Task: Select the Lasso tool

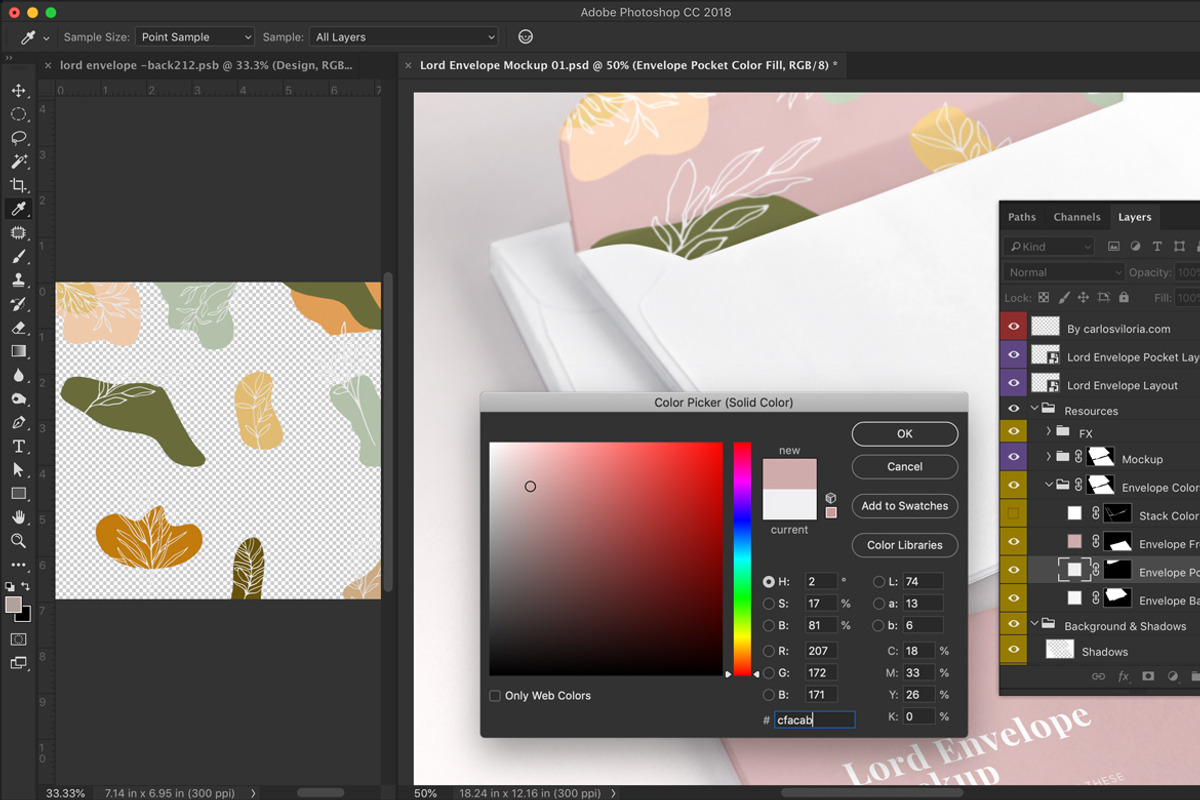Action: click(x=18, y=138)
